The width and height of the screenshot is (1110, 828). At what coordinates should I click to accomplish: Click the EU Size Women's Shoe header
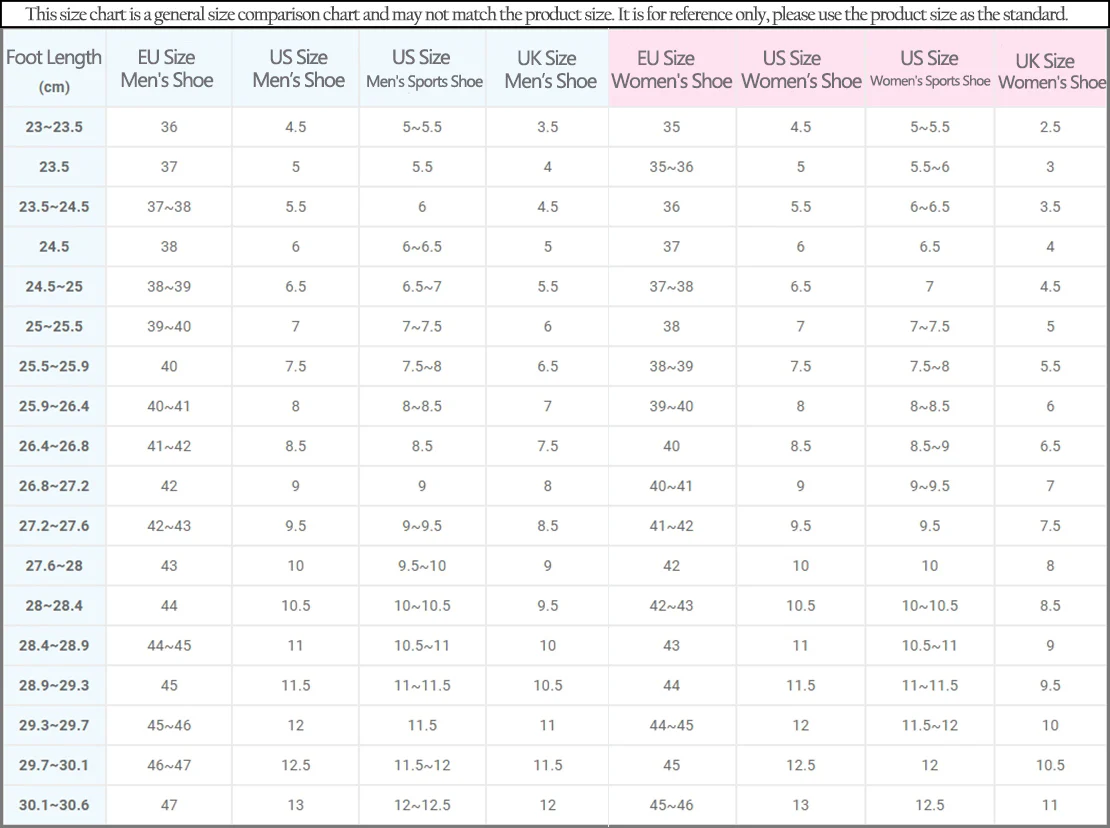click(x=672, y=69)
